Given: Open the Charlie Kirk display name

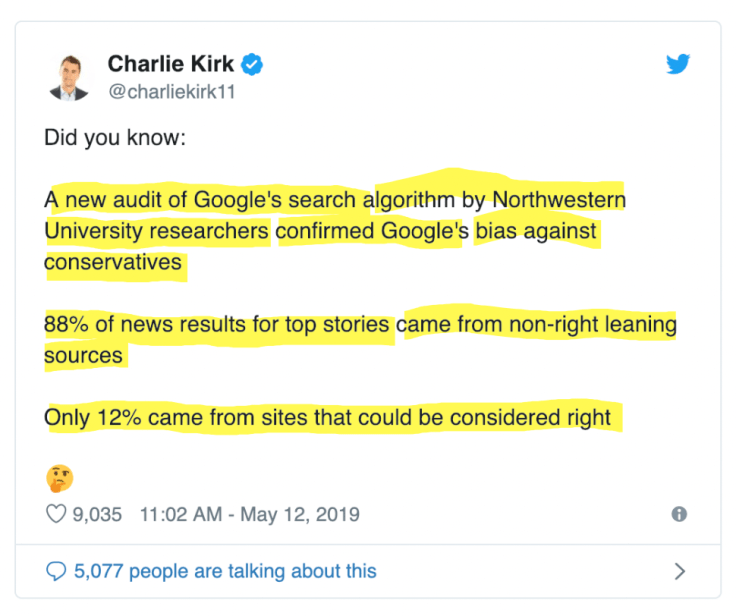Looking at the screenshot, I should tap(171, 65).
